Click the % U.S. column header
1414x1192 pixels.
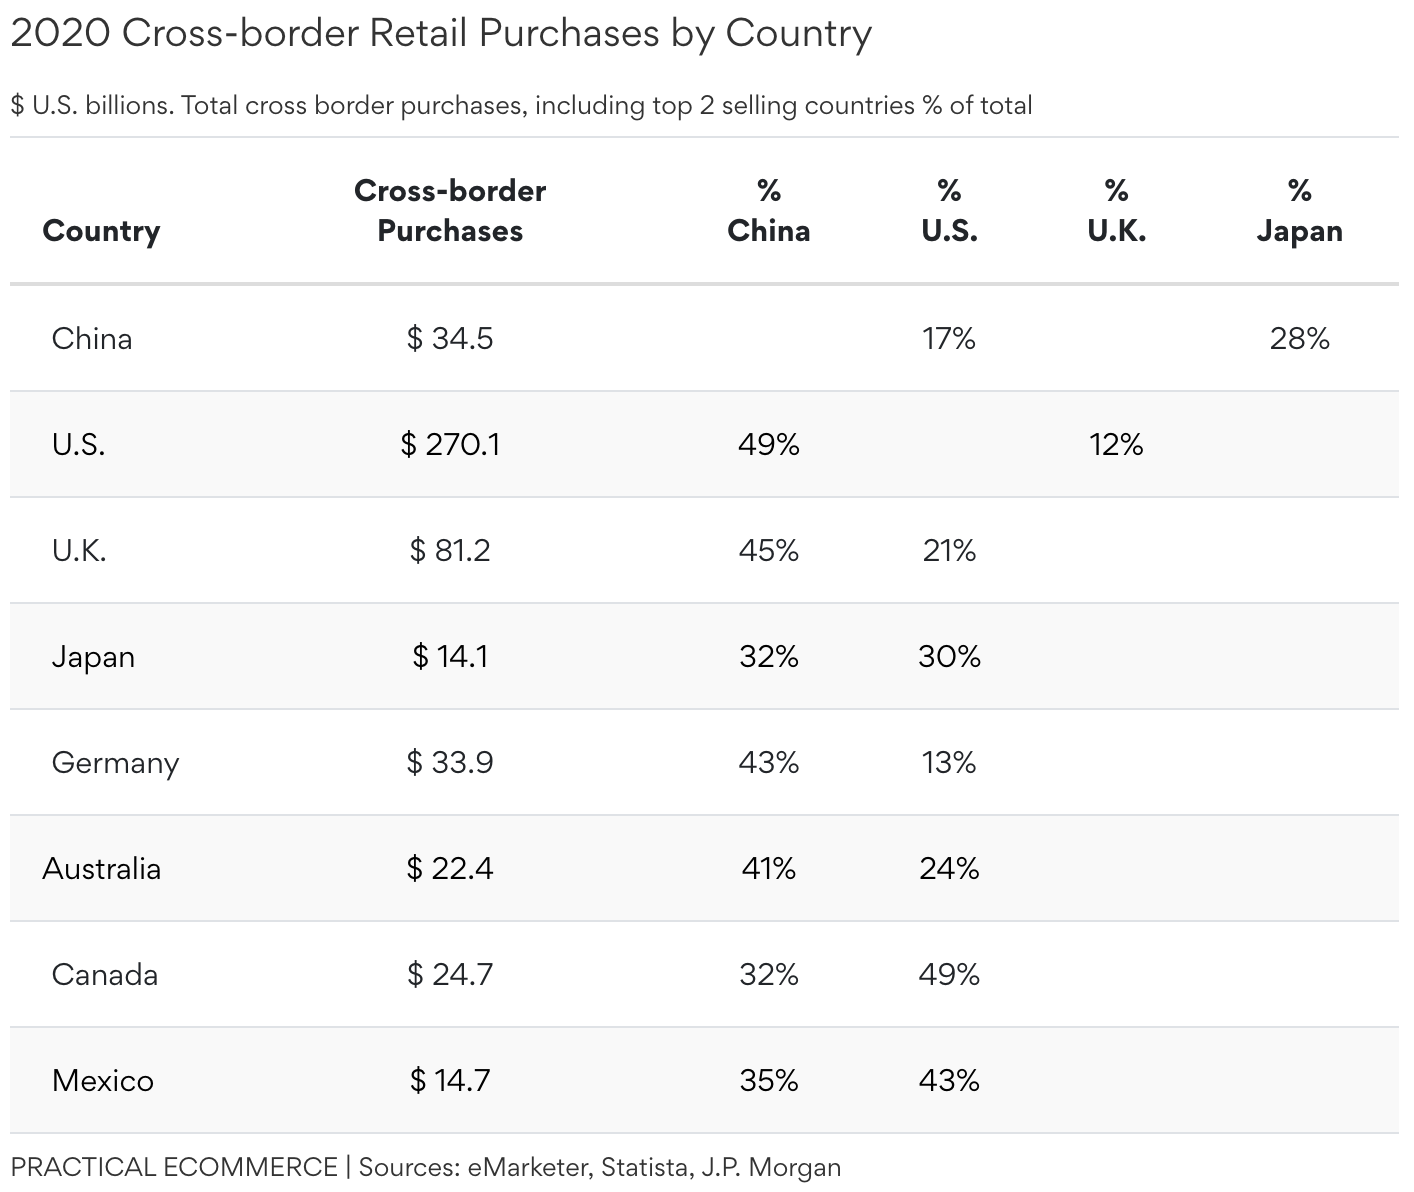tap(949, 211)
